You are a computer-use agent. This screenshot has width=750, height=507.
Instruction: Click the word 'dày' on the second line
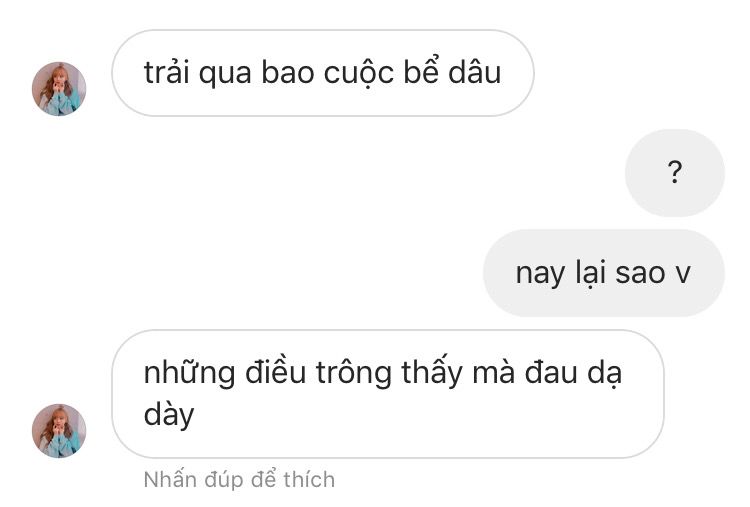(169, 414)
